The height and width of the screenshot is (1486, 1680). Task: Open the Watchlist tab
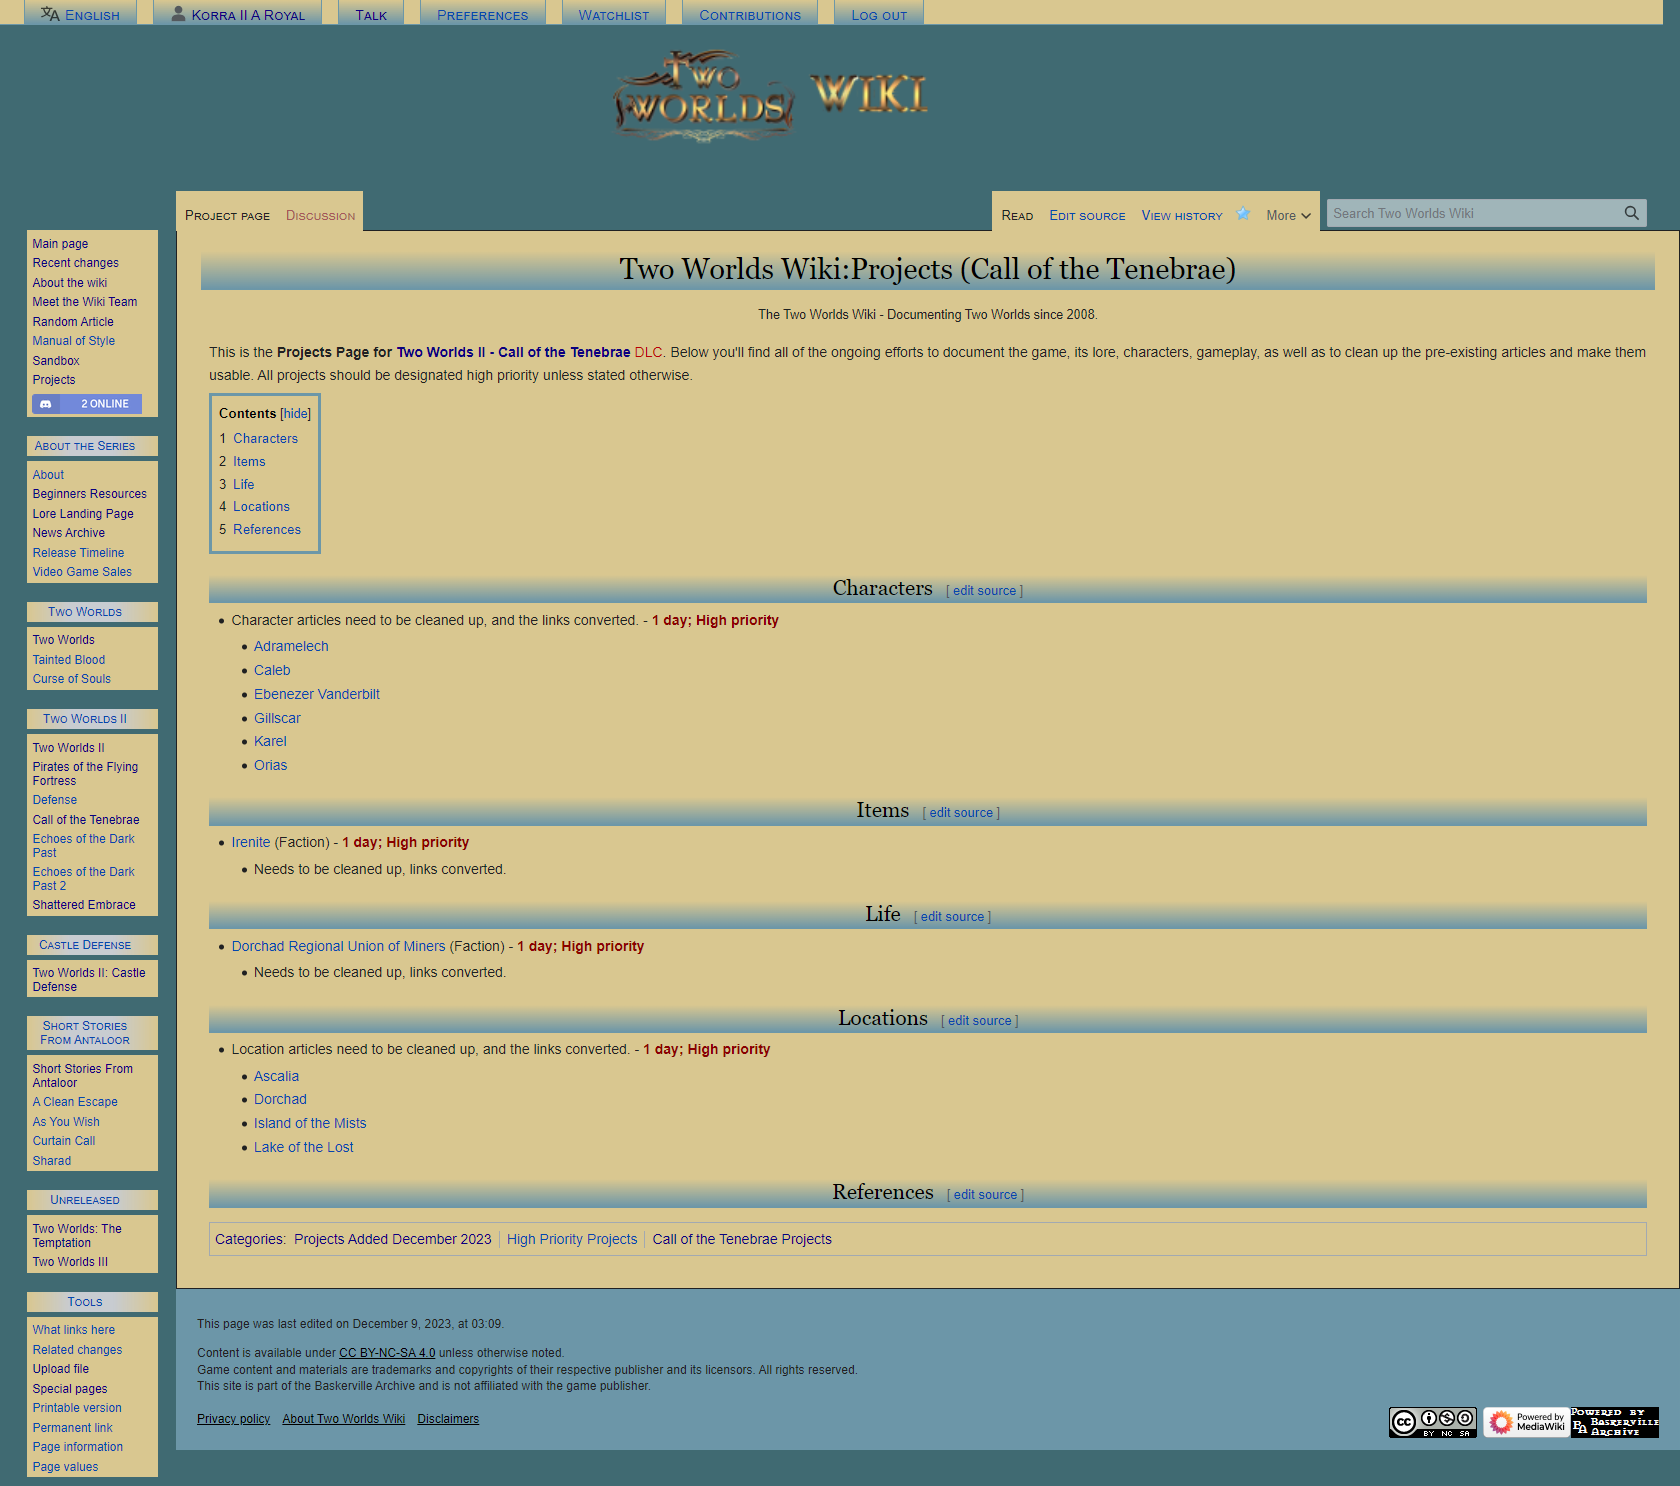[614, 15]
